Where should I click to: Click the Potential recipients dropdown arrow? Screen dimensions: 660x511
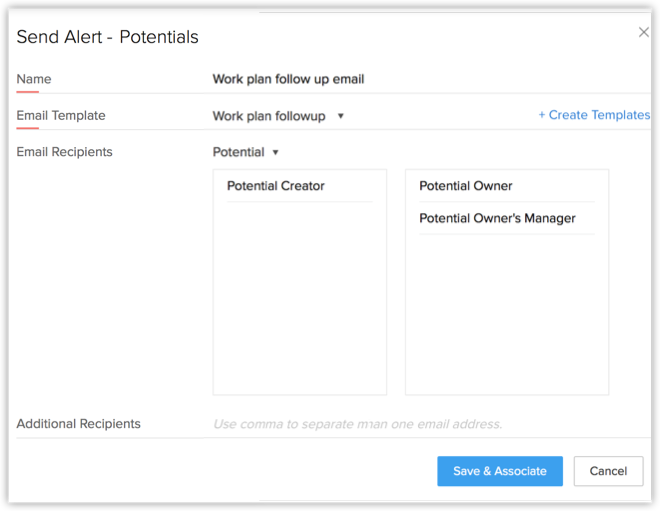pyautogui.click(x=276, y=153)
